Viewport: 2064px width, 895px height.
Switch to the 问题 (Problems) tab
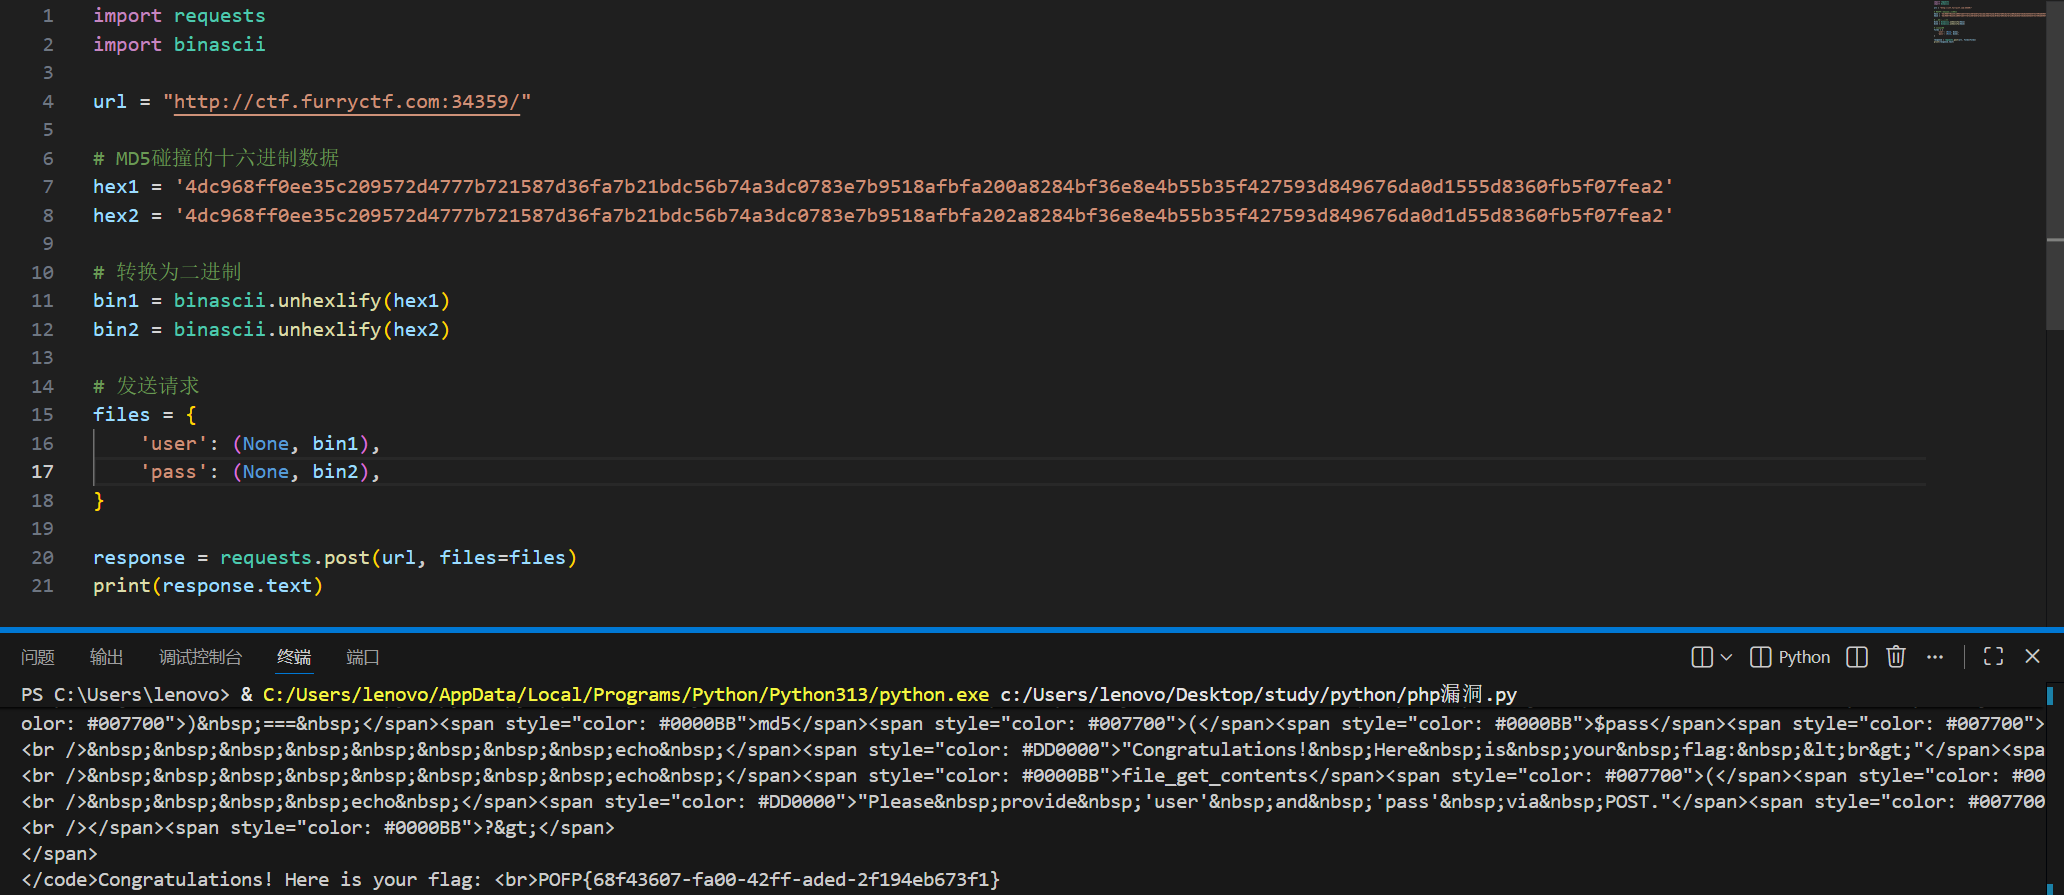pyautogui.click(x=38, y=657)
